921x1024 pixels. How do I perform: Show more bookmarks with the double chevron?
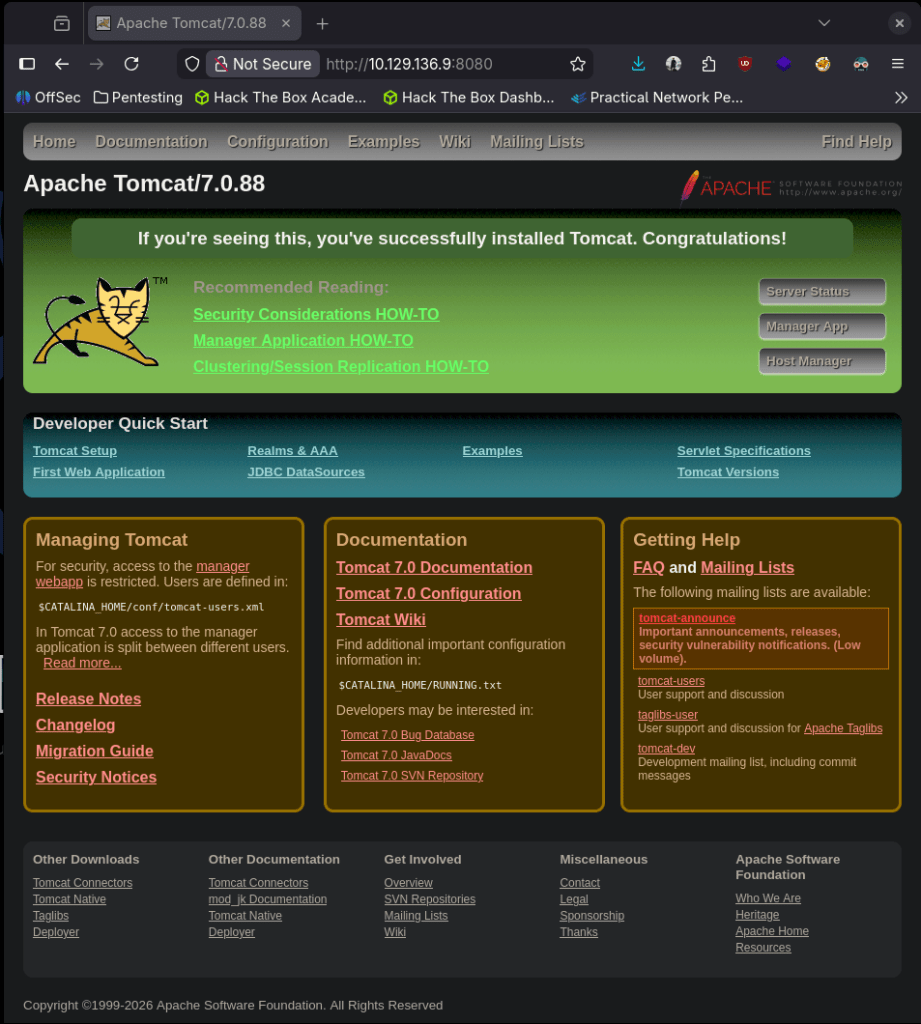[901, 97]
